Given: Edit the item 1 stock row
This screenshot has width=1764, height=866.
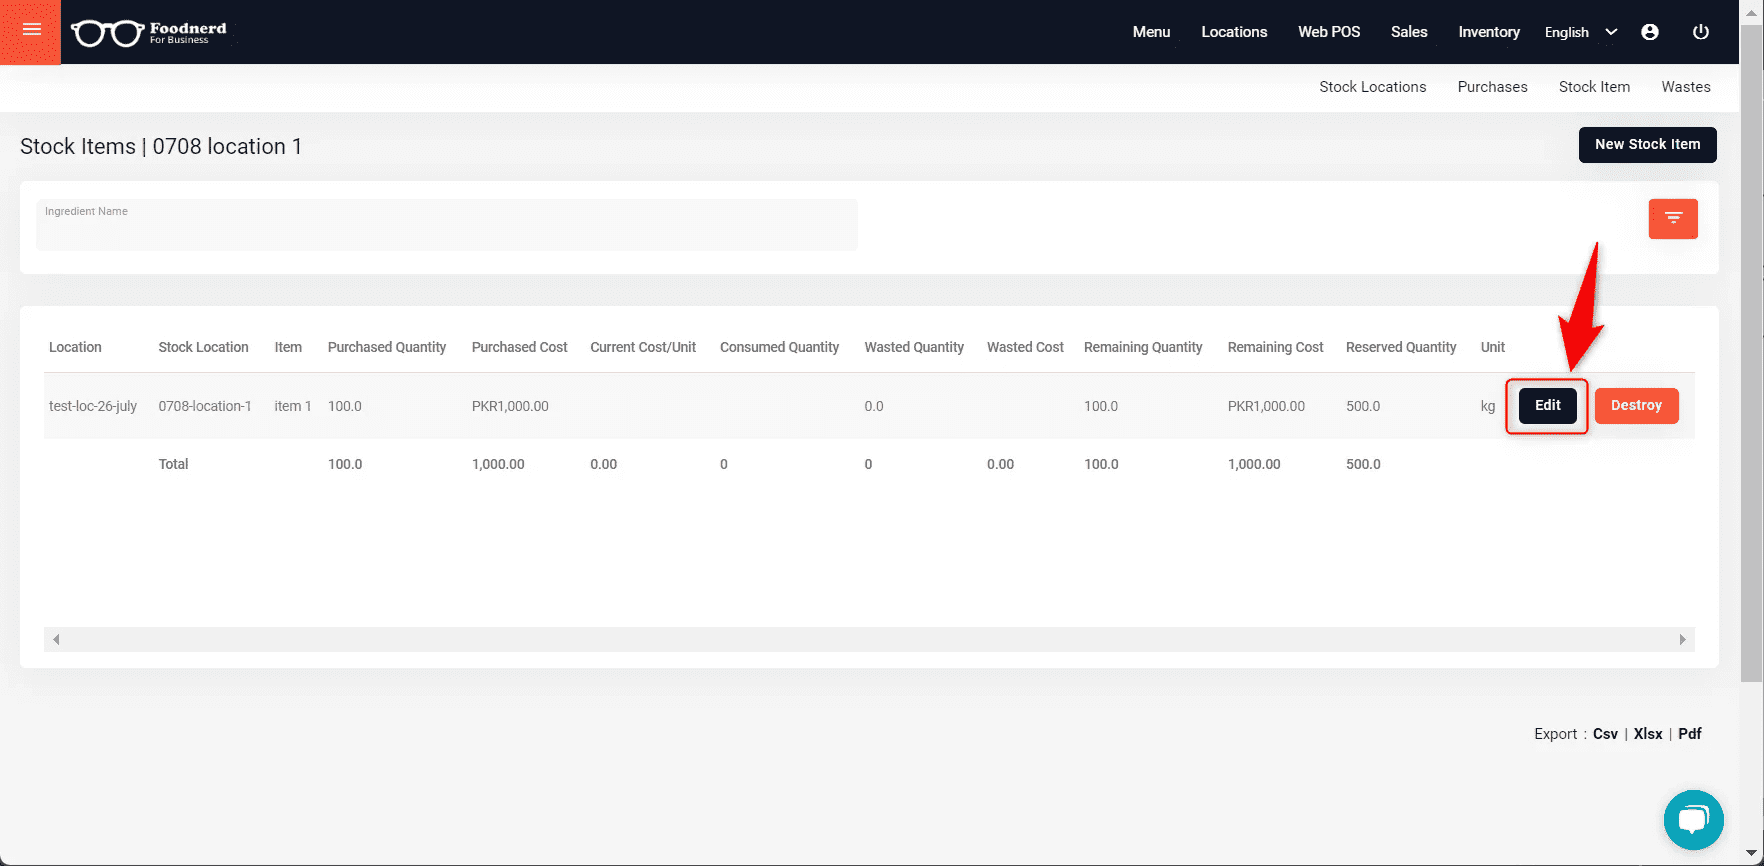Looking at the screenshot, I should point(1547,405).
